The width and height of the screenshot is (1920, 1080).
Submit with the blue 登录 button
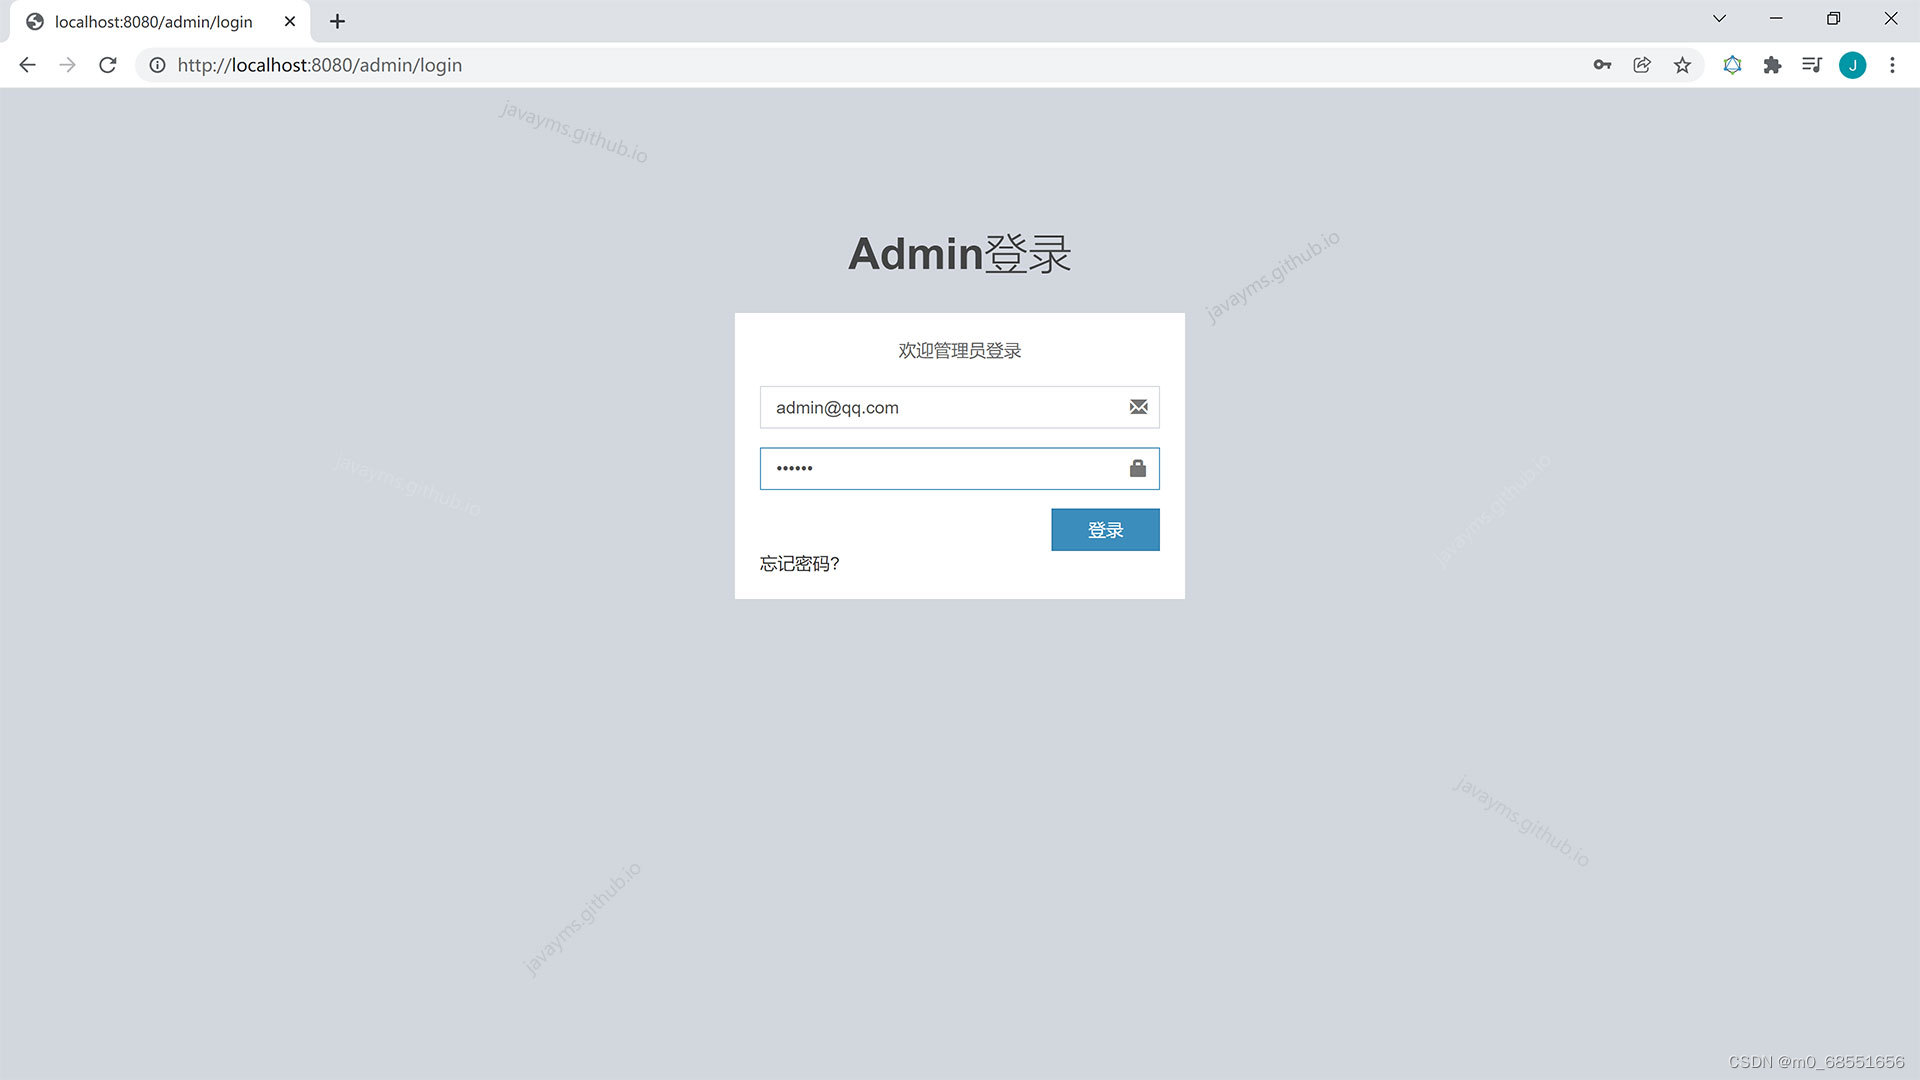(1105, 530)
